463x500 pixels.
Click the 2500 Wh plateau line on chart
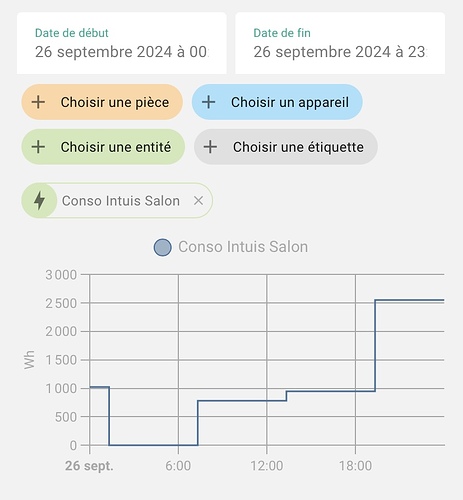tap(410, 300)
